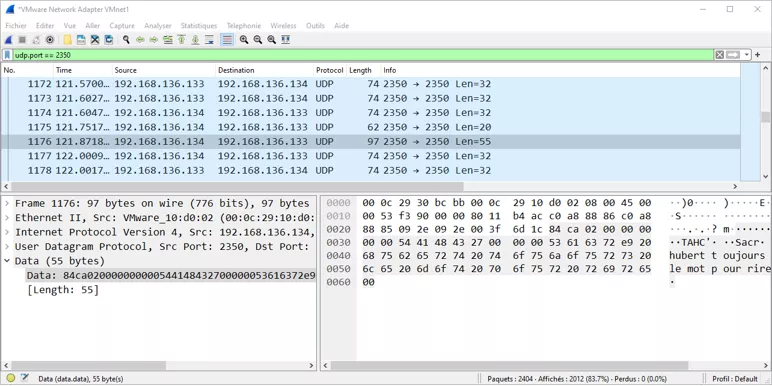Open the Outils menu
Viewport: 772px width, 386px height.
pyautogui.click(x=316, y=26)
